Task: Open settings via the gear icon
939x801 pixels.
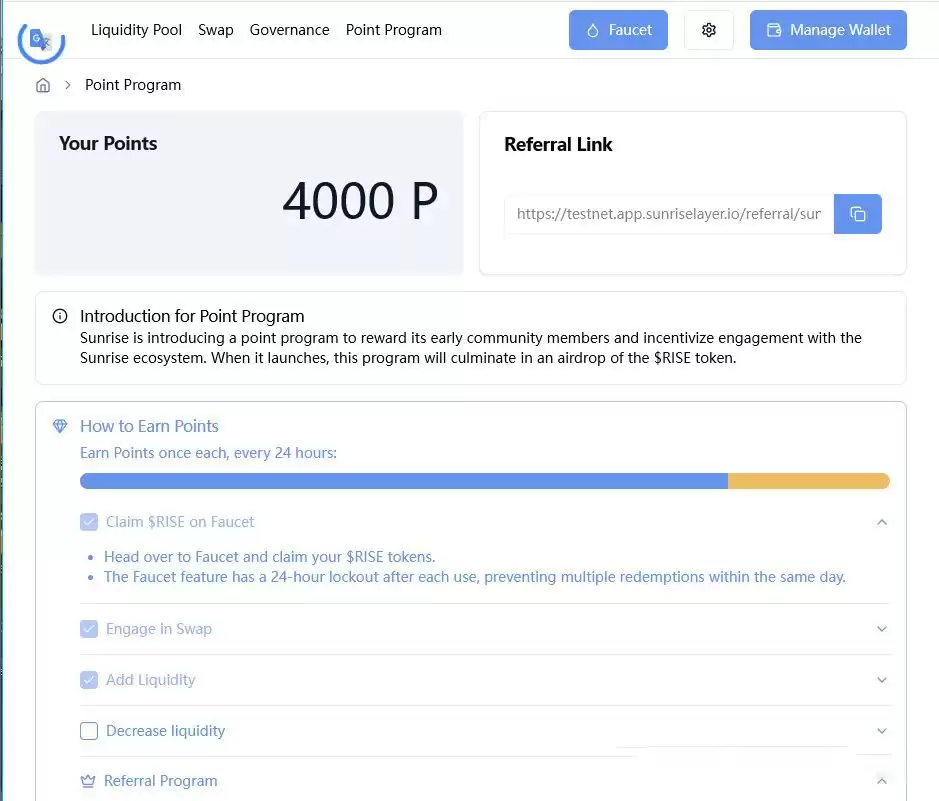Action: 709,30
